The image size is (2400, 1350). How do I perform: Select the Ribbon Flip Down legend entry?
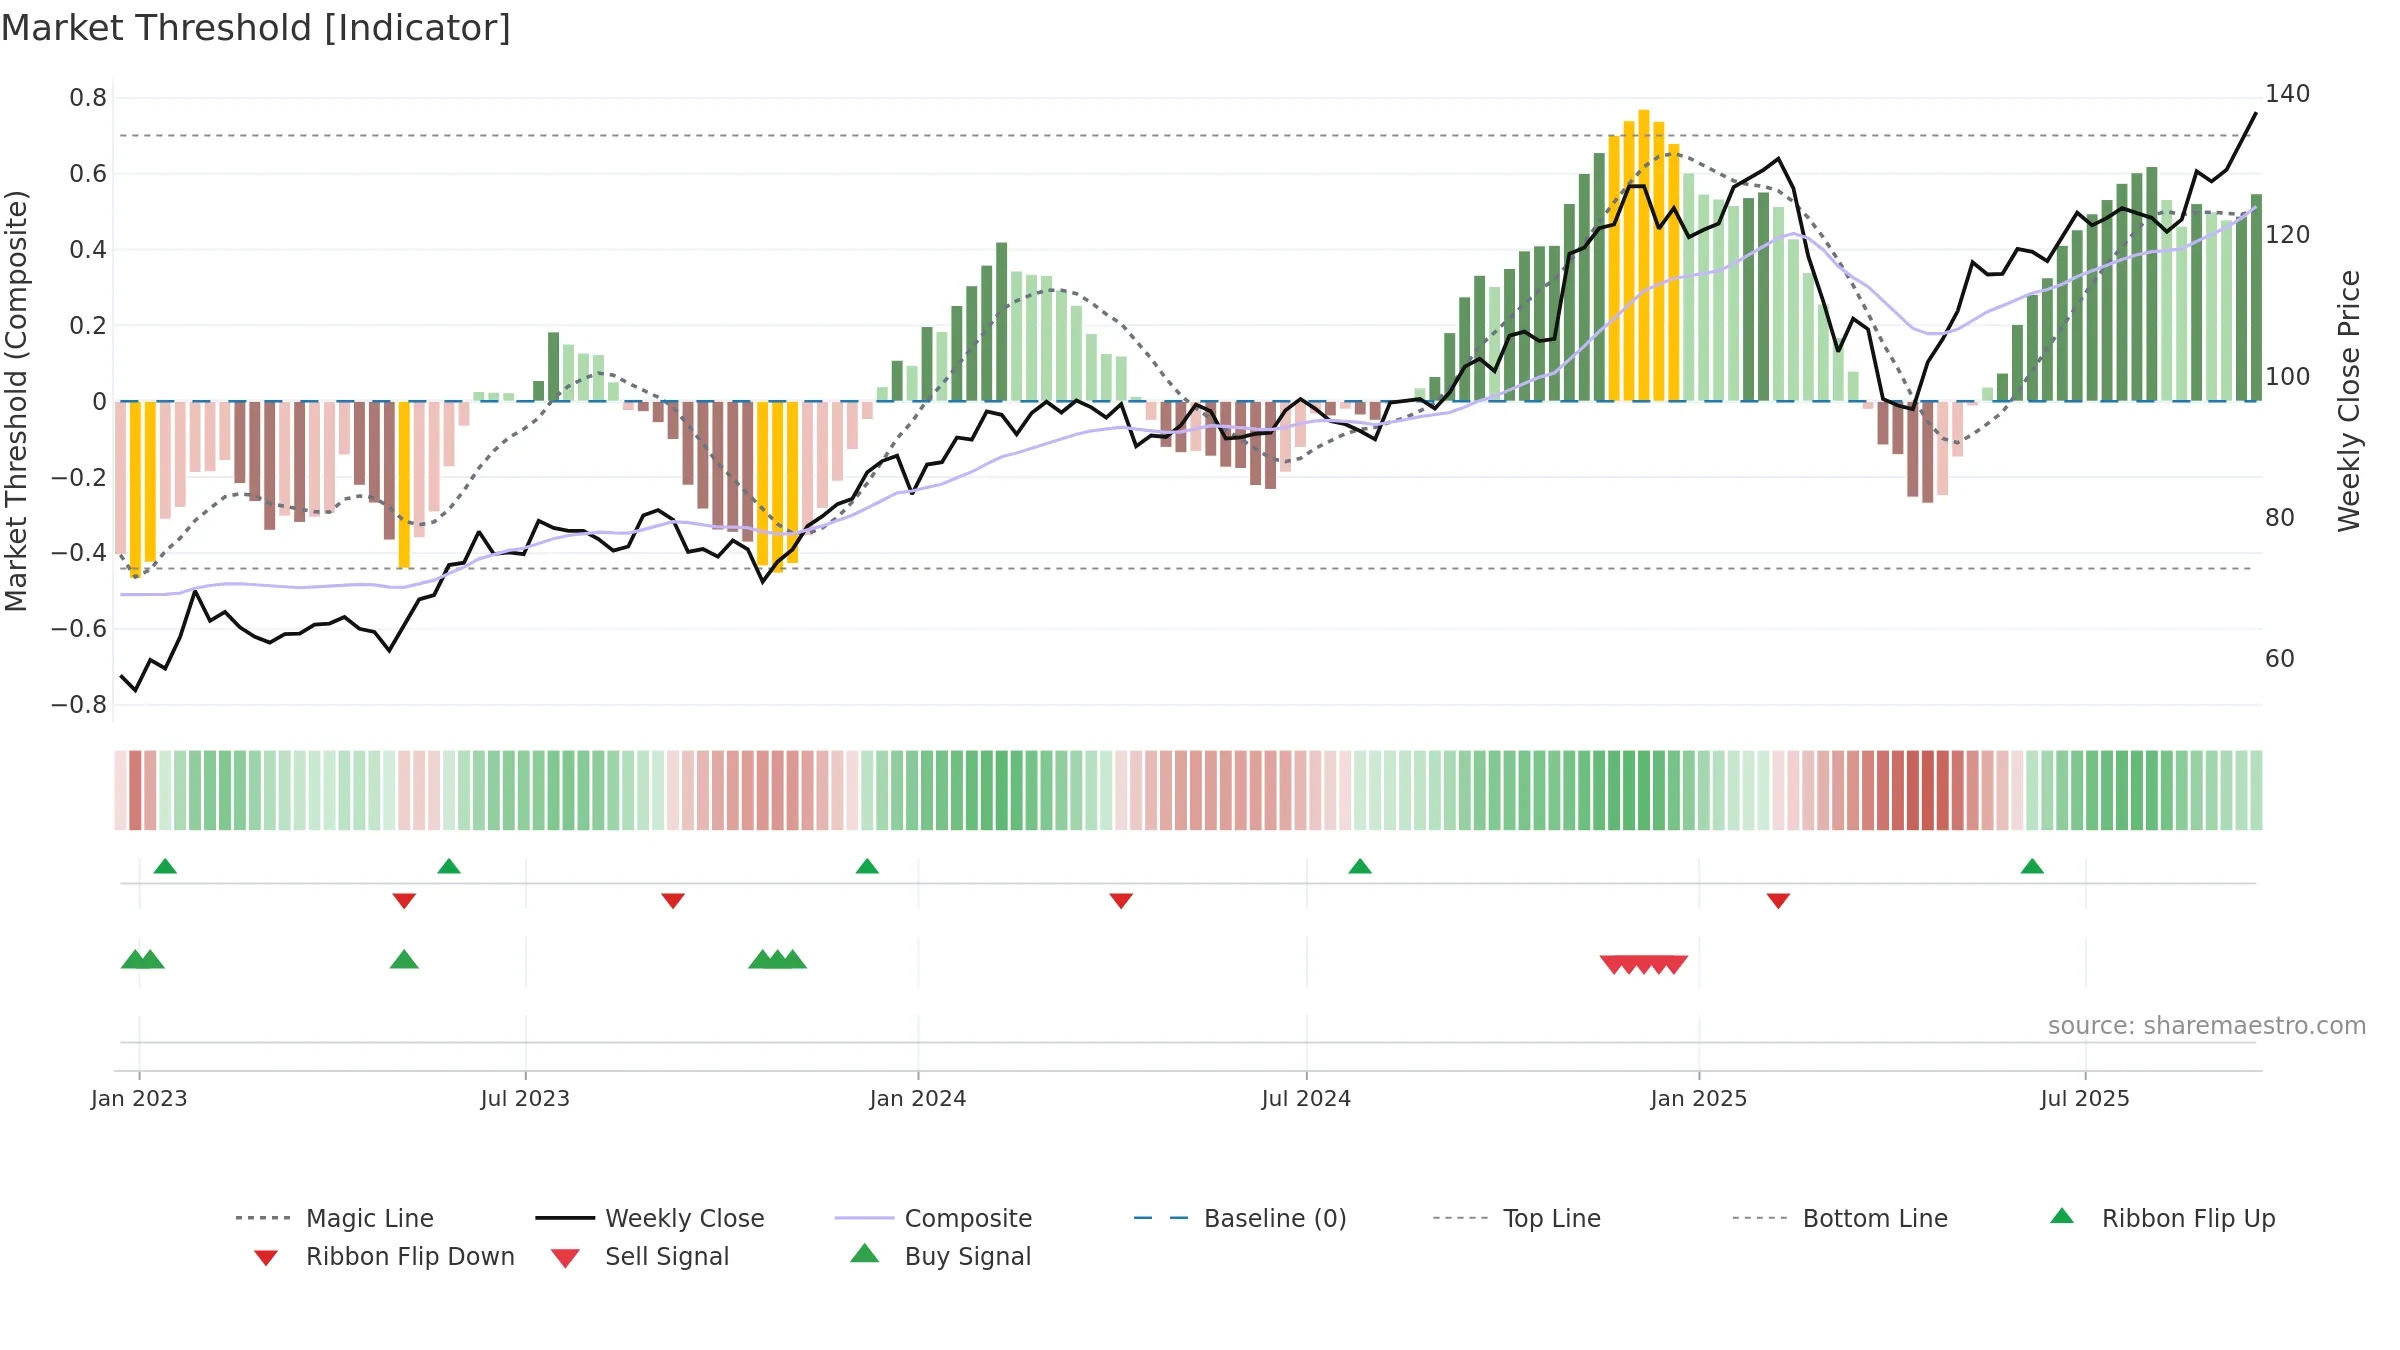pos(384,1256)
